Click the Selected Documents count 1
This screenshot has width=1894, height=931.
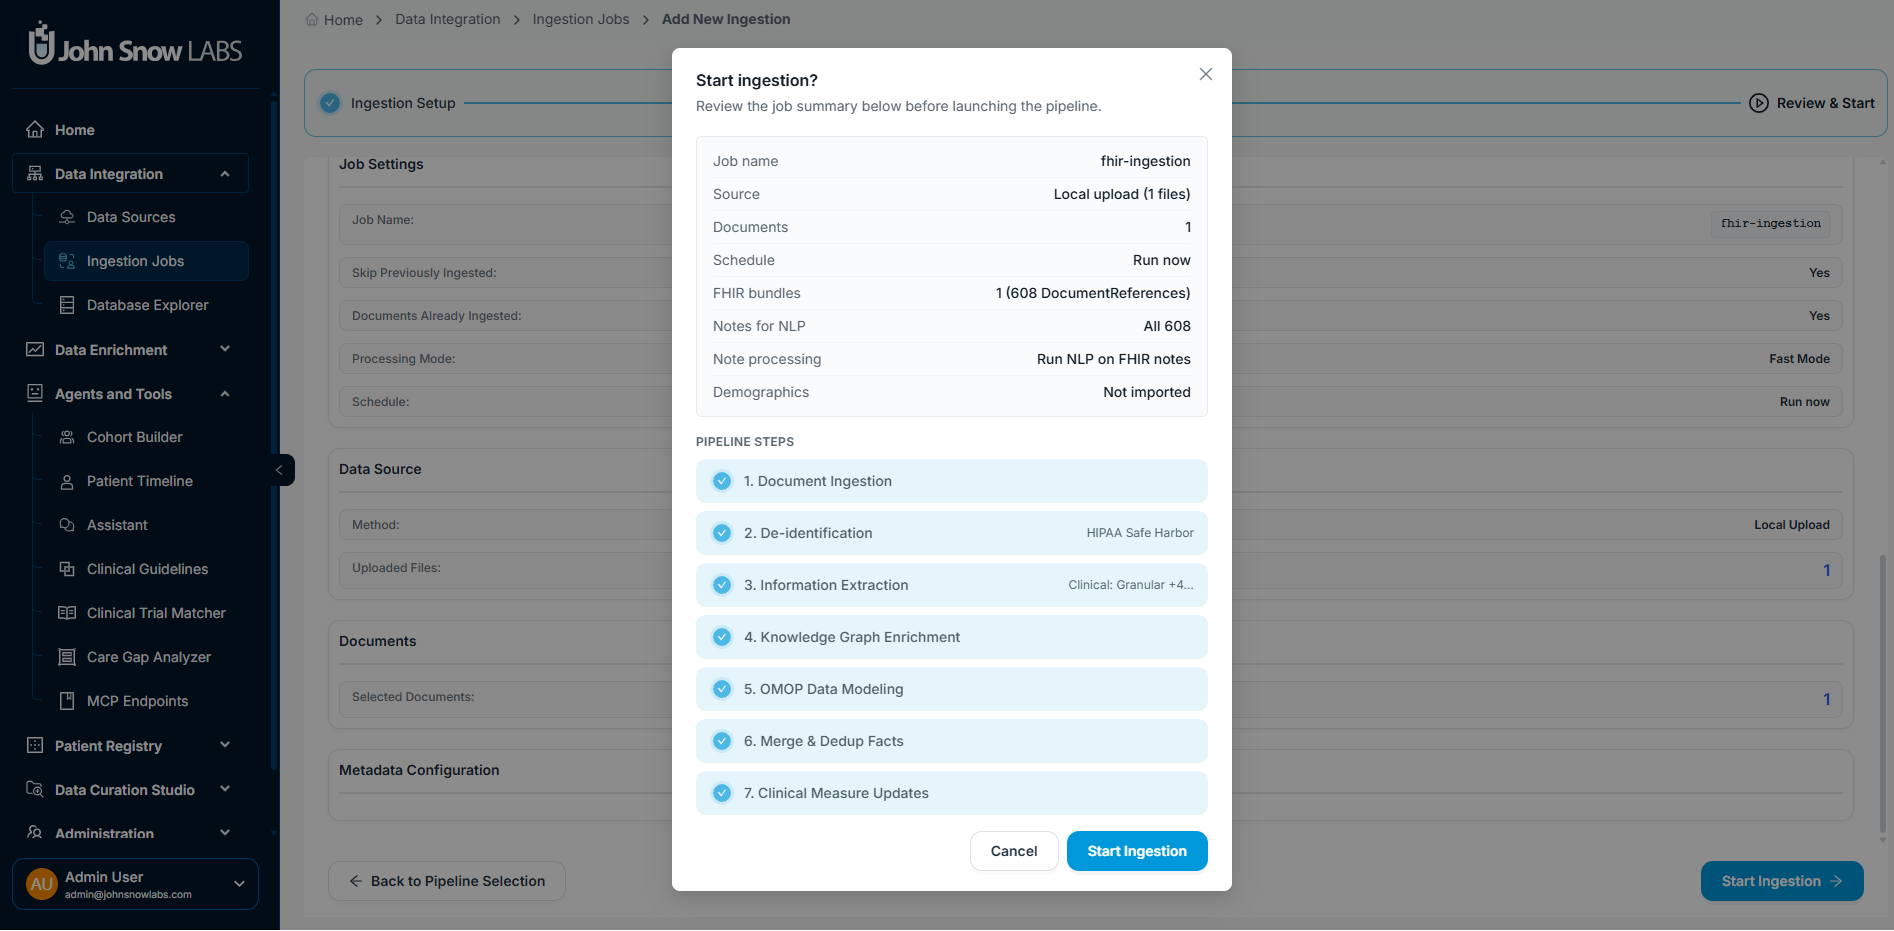coord(1826,699)
